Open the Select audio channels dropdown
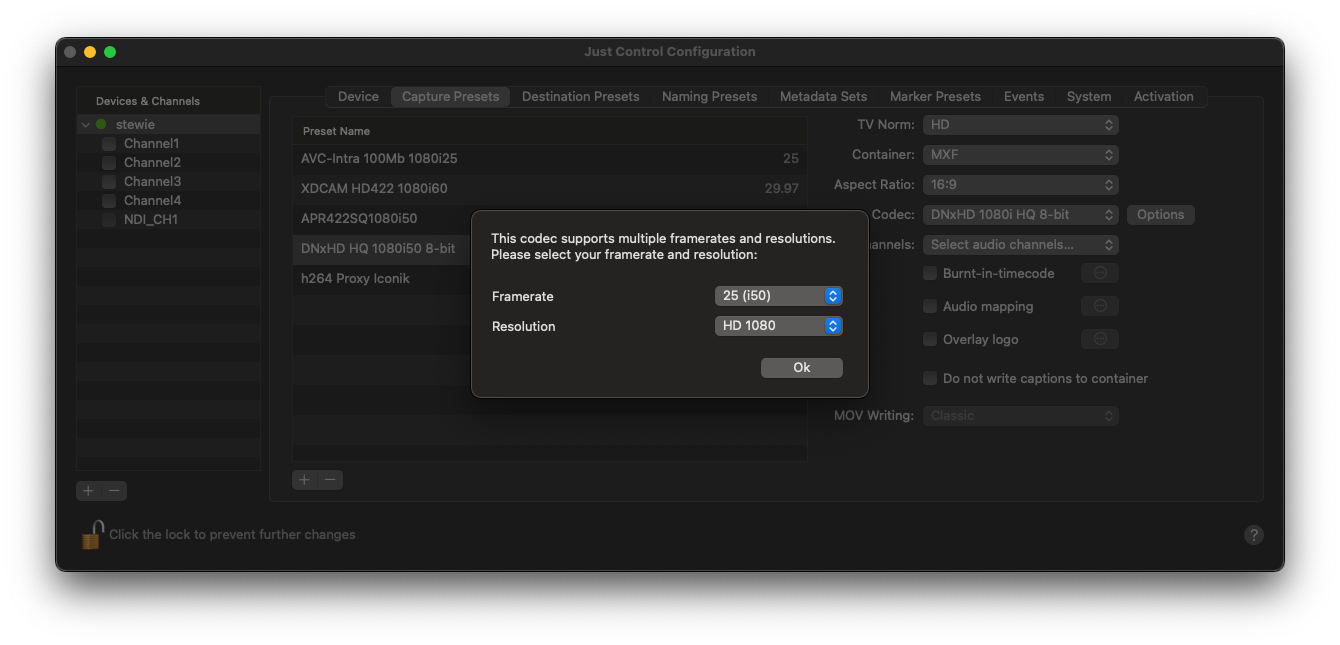The image size is (1340, 645). pyautogui.click(x=1021, y=245)
